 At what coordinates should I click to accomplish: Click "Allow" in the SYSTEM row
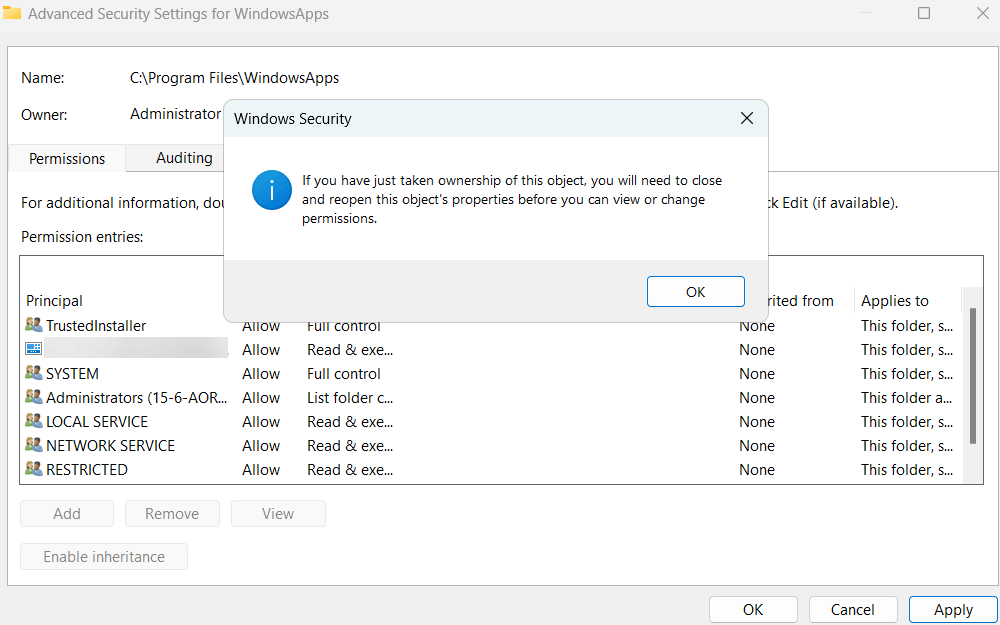click(x=261, y=373)
